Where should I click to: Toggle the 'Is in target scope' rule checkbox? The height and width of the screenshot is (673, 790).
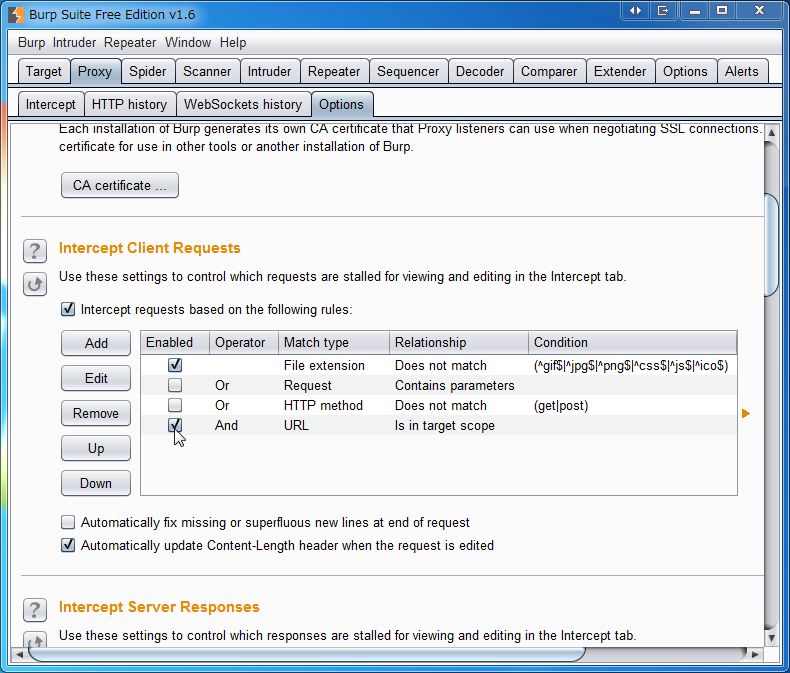(x=175, y=425)
